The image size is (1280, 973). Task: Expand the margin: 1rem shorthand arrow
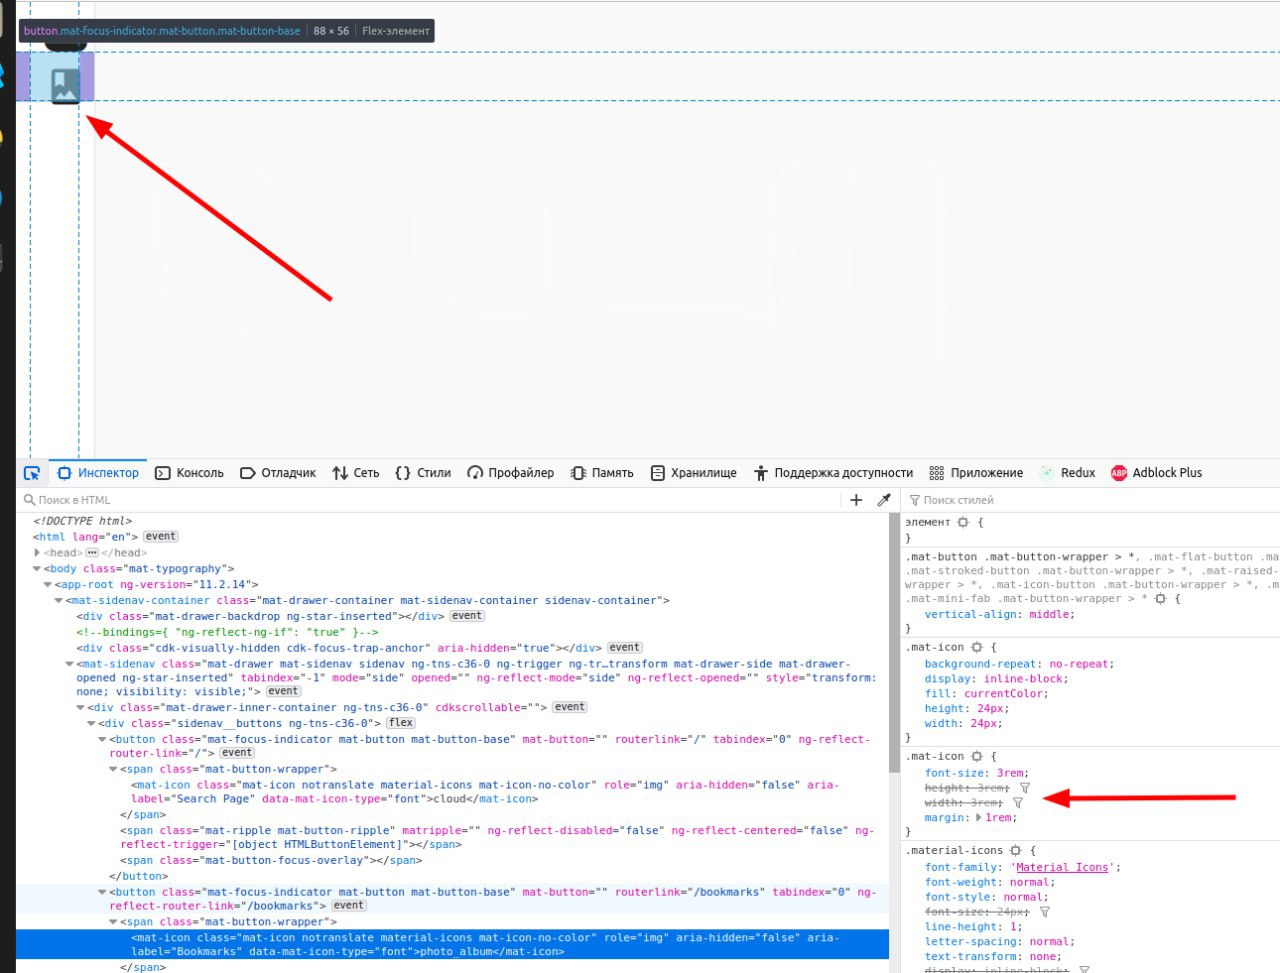click(979, 818)
